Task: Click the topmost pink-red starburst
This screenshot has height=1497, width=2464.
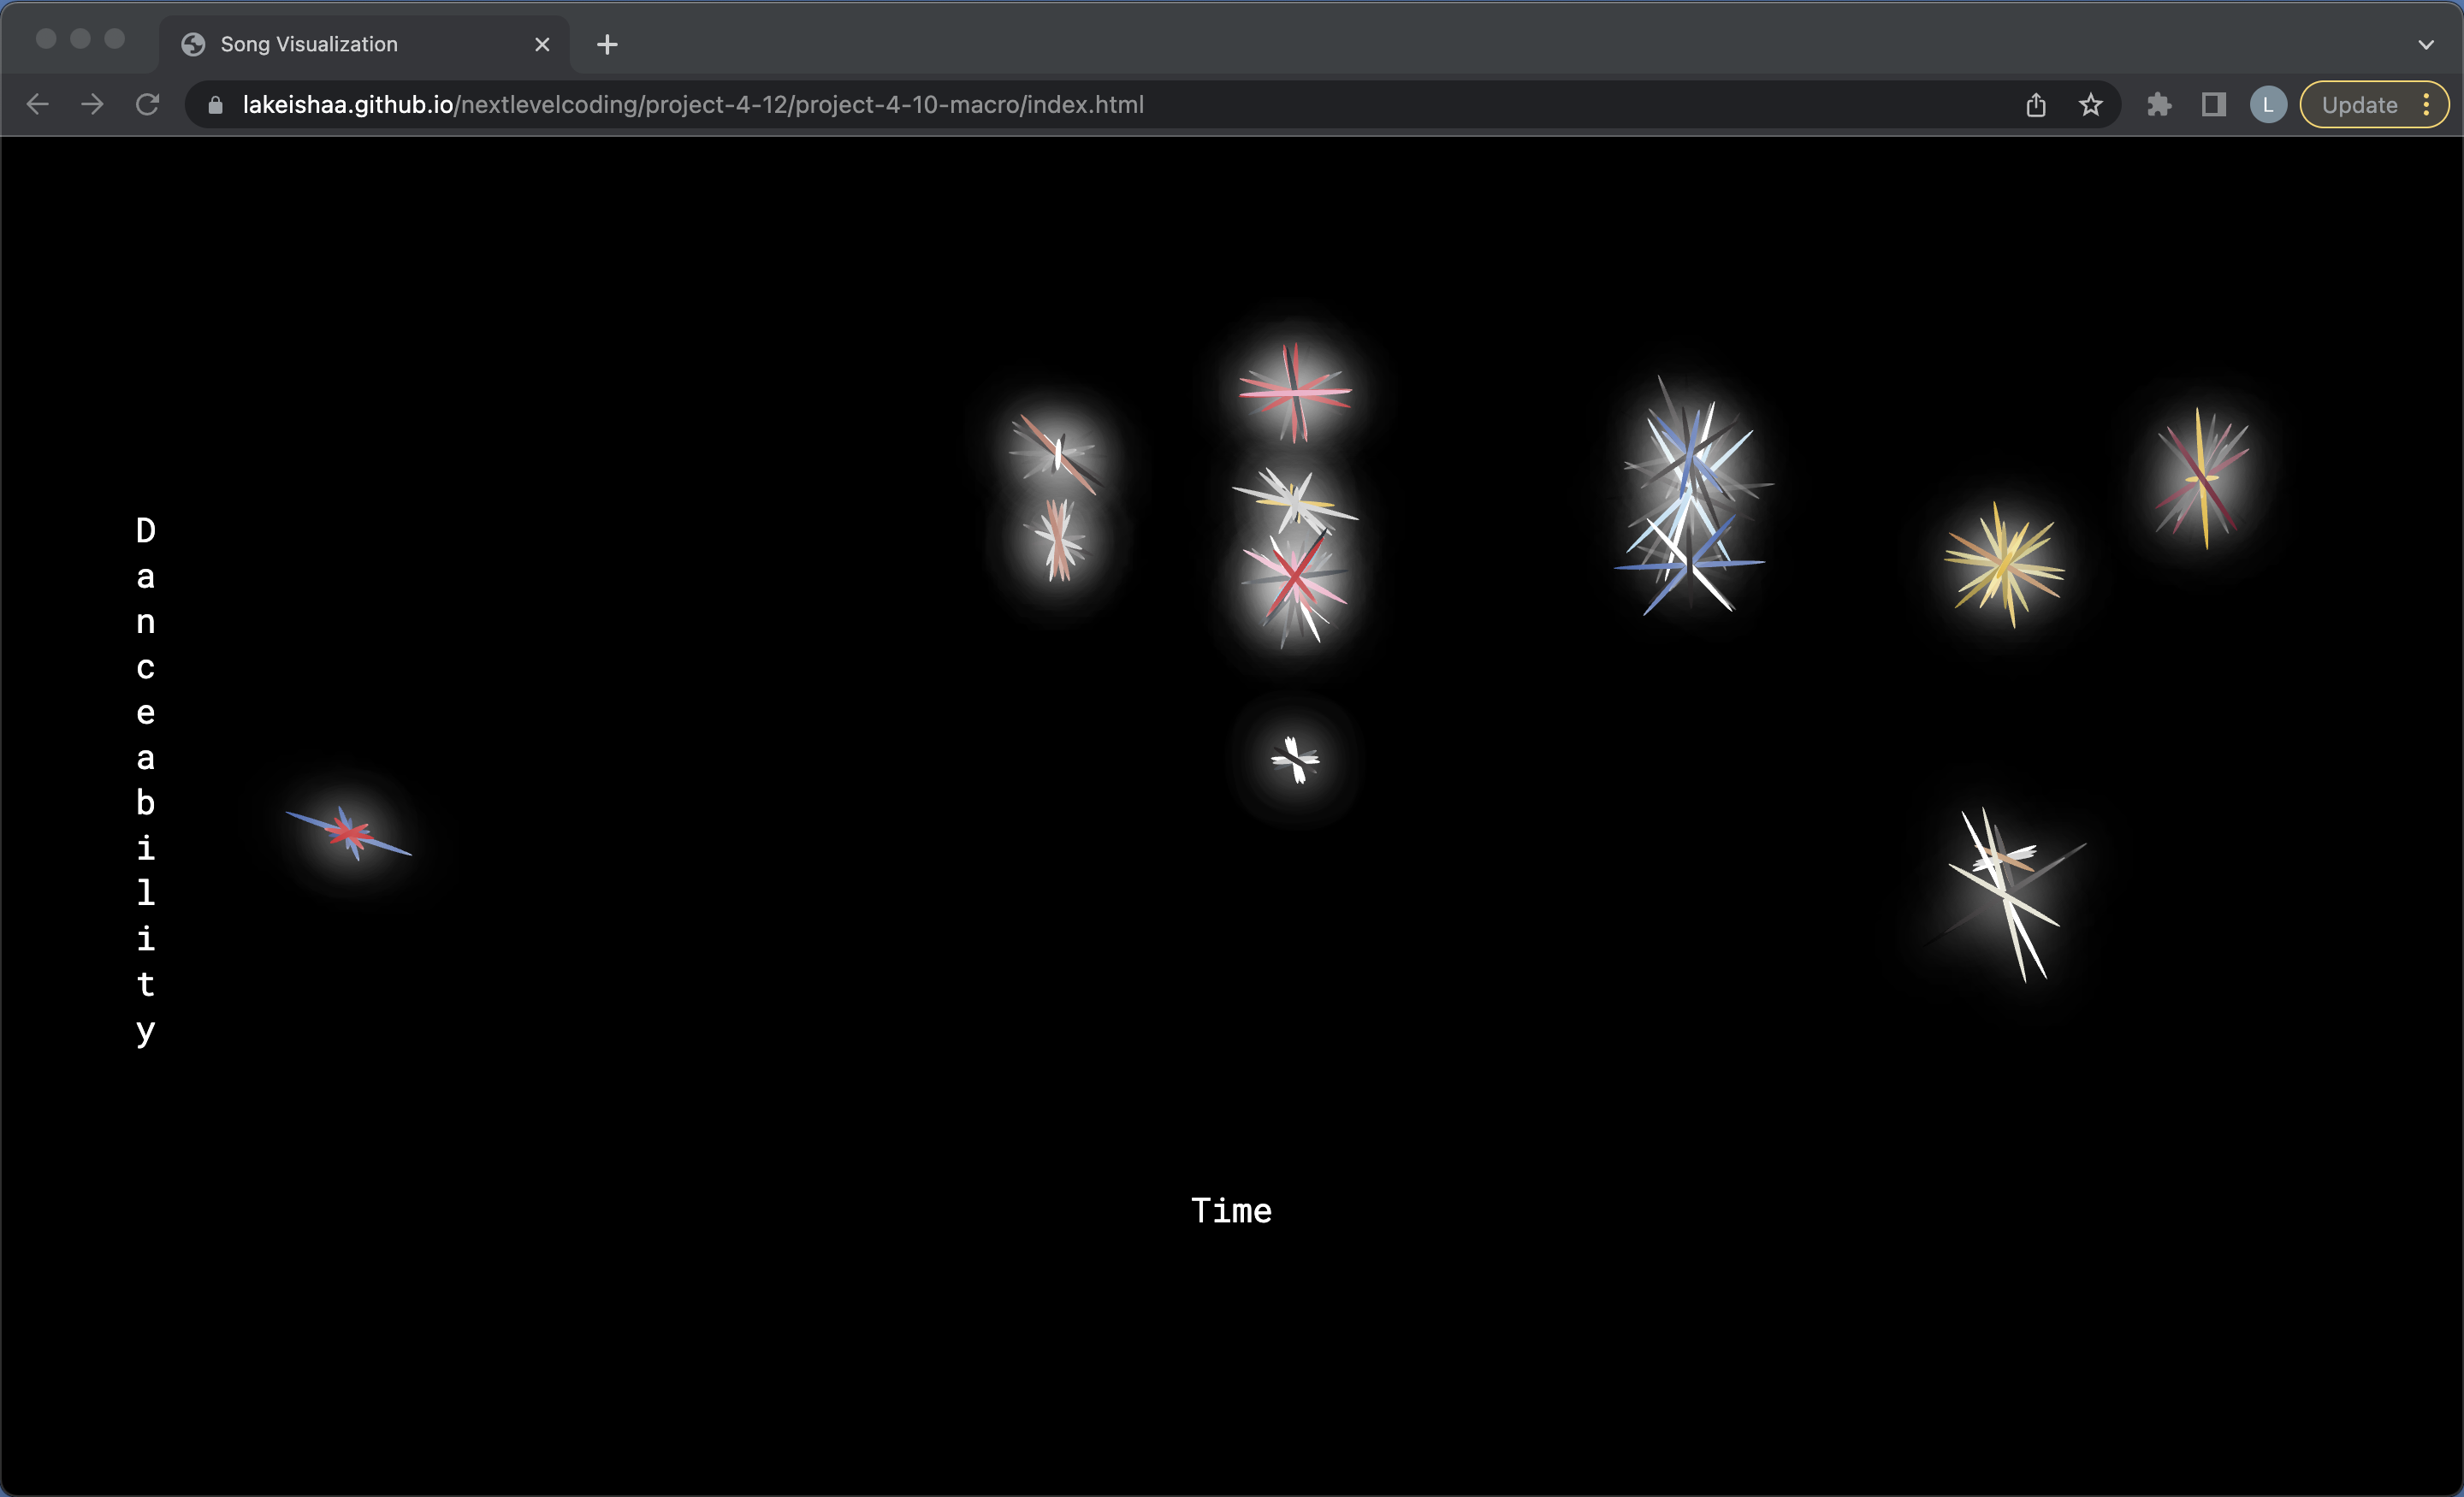Action: 1294,392
